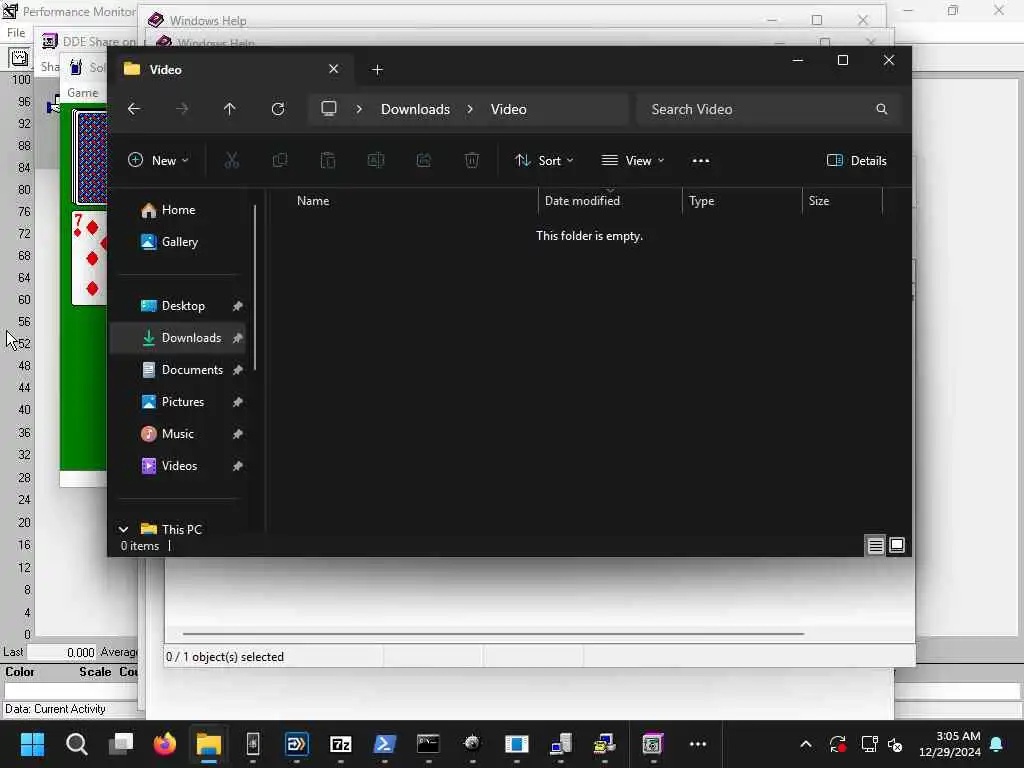Add a new Explorer tab
Image resolution: width=1024 pixels, height=768 pixels.
377,69
